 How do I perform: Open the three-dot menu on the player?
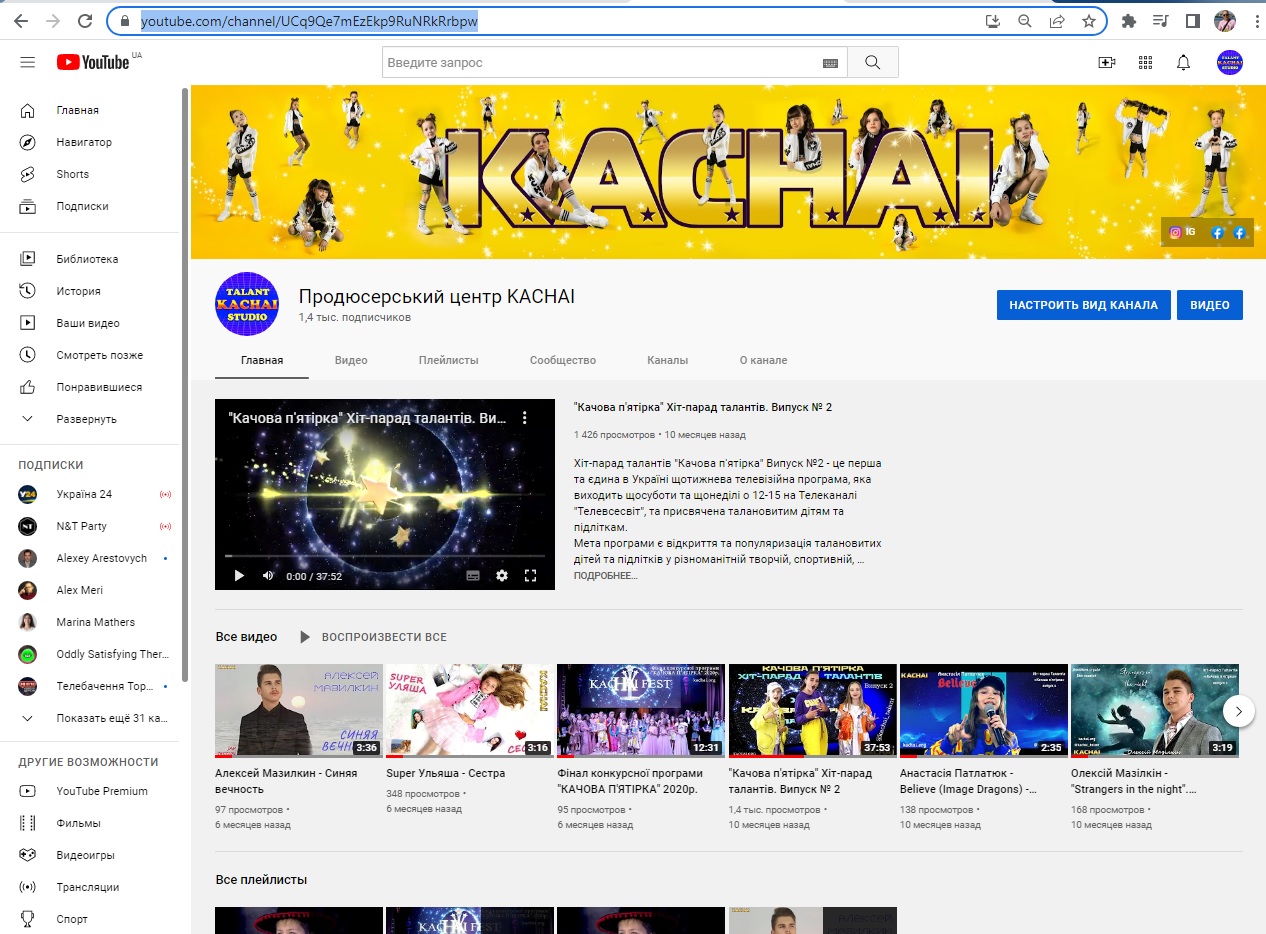point(524,418)
